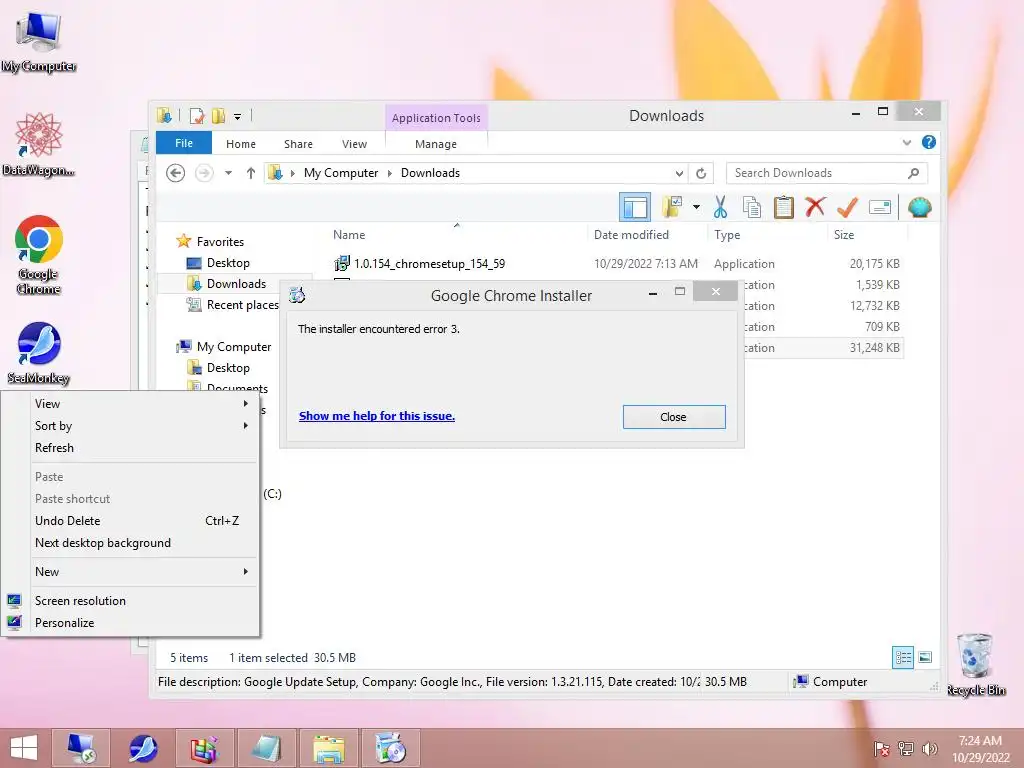
Task: Select Desktop under Favorites
Action: [x=228, y=263]
